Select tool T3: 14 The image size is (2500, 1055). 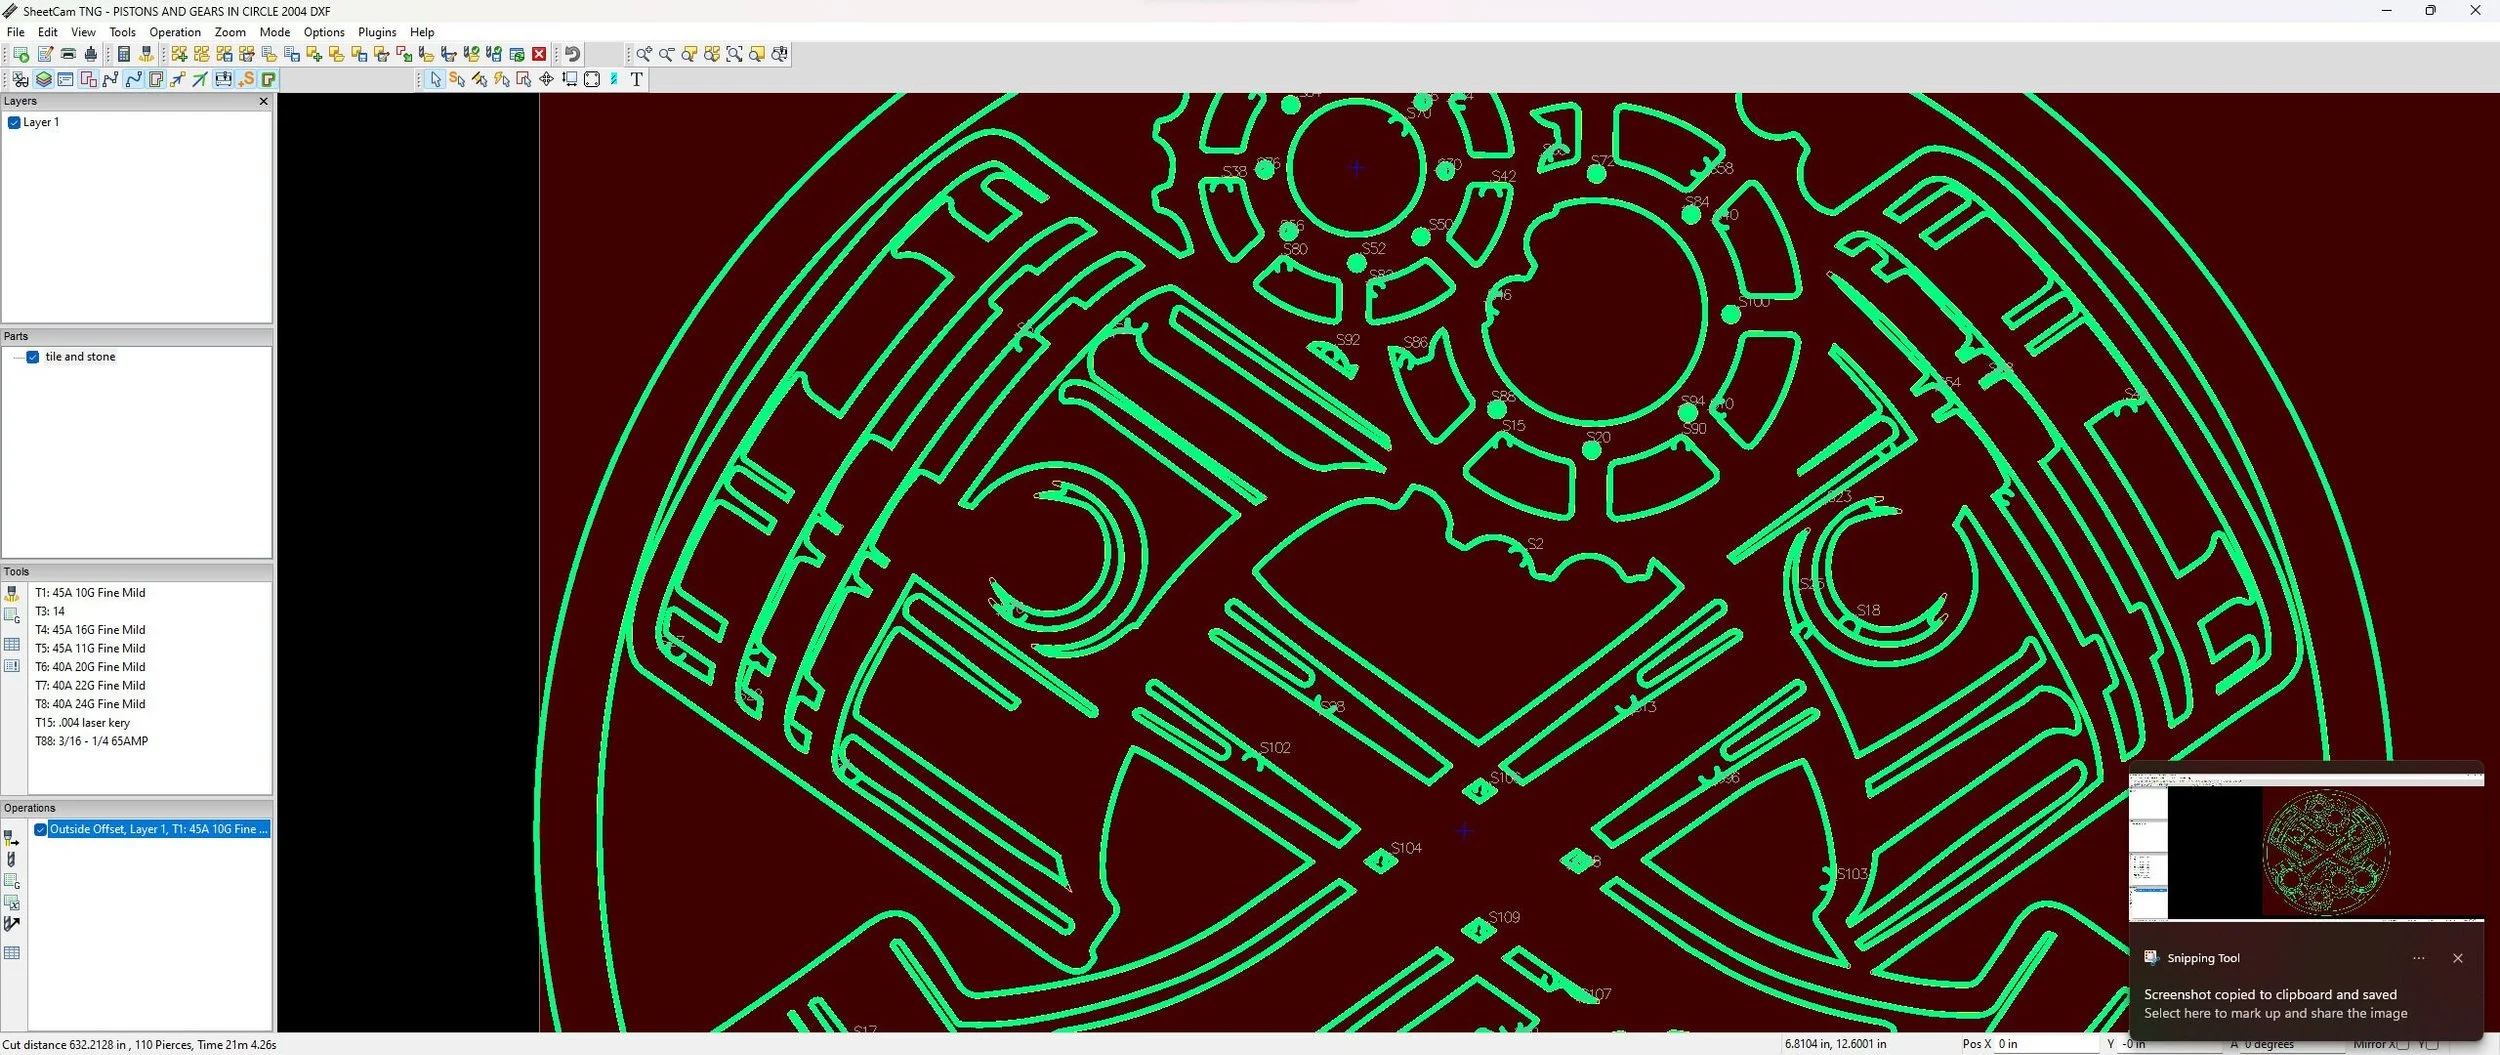(50, 611)
